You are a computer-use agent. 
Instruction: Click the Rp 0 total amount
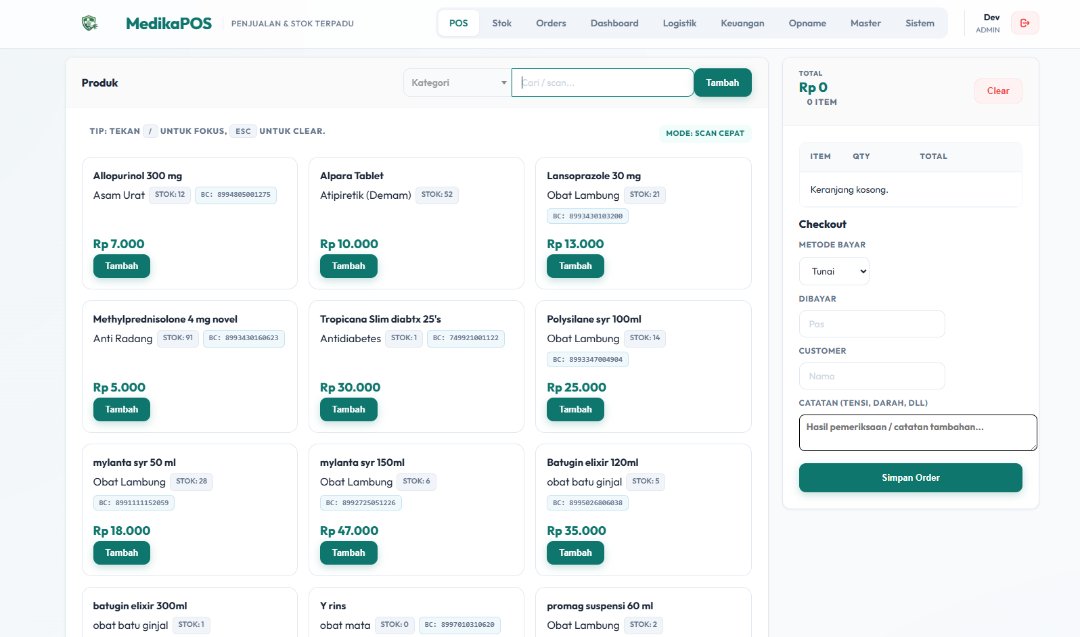click(813, 87)
